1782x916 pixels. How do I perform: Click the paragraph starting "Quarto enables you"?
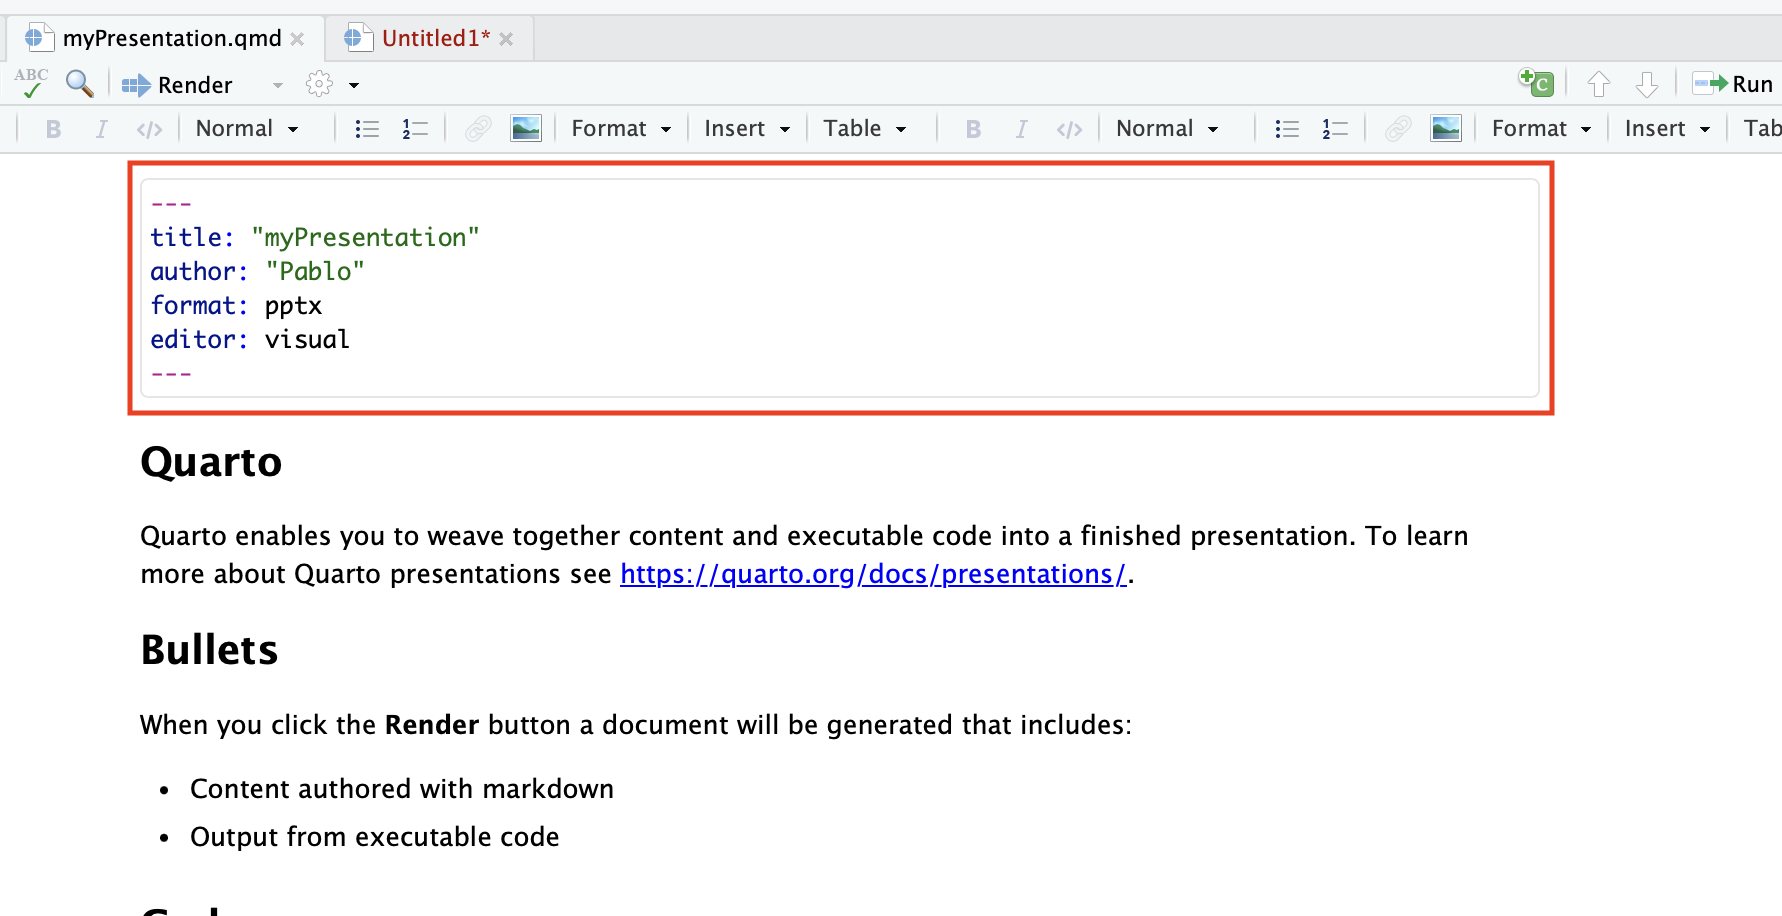[804, 555]
